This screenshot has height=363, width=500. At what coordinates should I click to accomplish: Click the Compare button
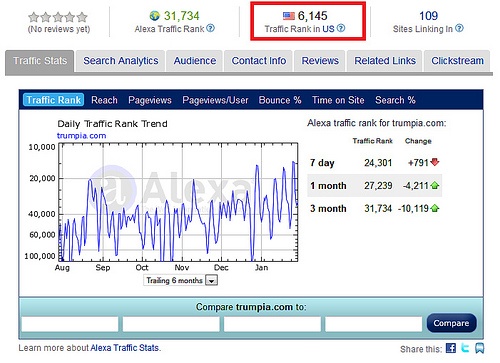pyautogui.click(x=451, y=323)
